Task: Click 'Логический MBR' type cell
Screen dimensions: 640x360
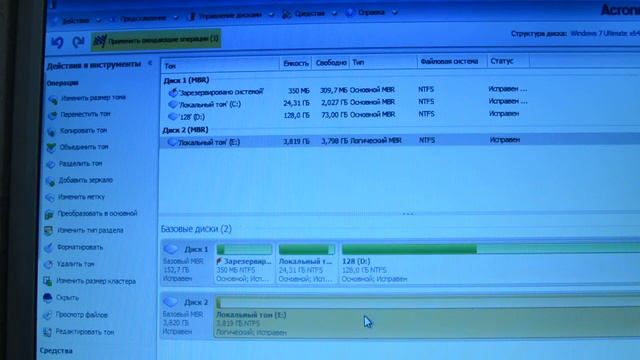Action: coord(376,141)
